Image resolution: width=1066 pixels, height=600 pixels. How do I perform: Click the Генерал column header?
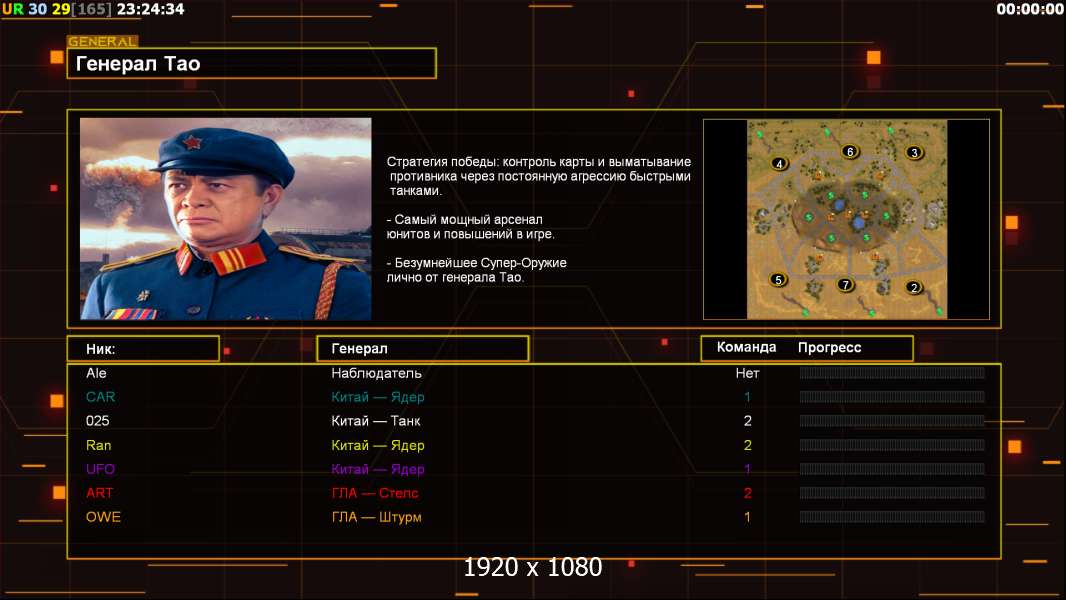pyautogui.click(x=423, y=349)
